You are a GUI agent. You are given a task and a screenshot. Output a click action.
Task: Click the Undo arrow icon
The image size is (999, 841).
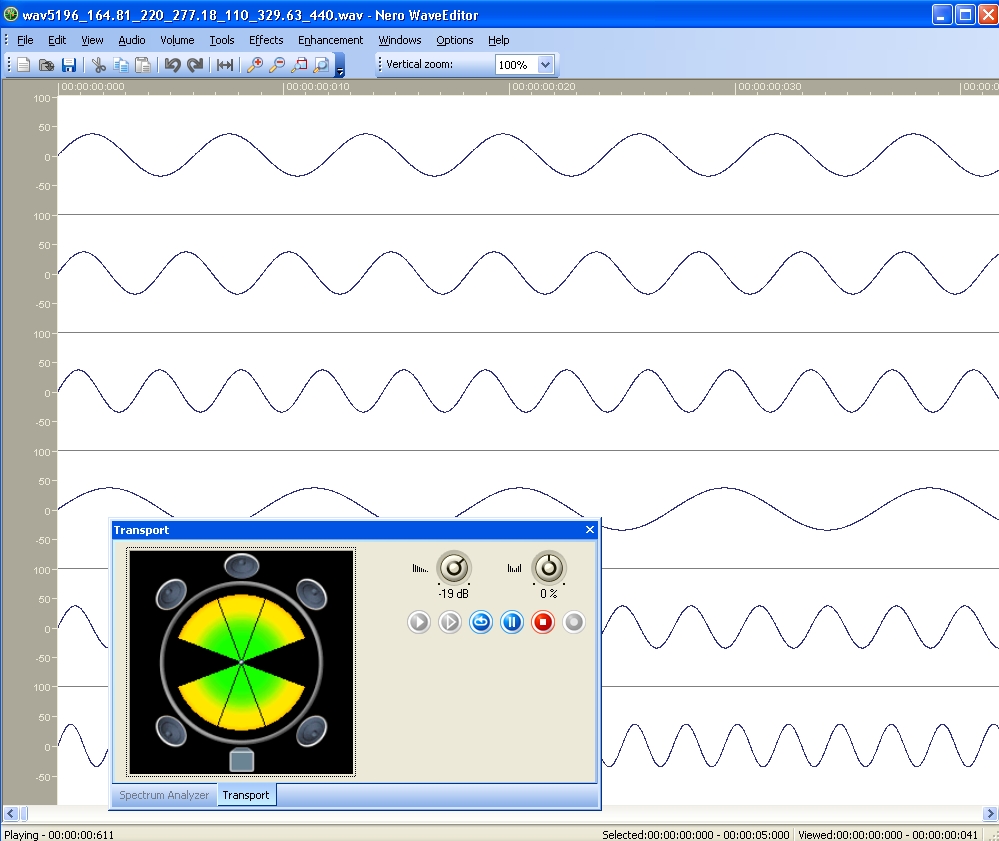coord(172,65)
